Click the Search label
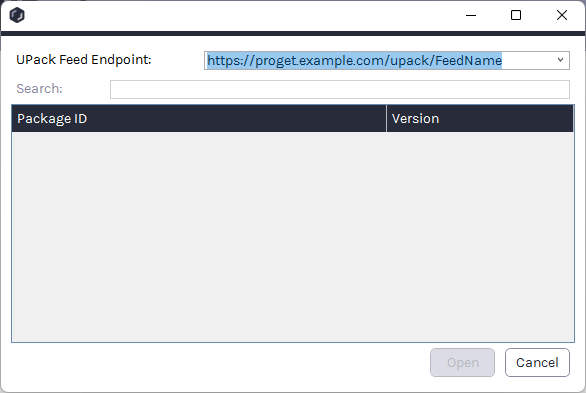This screenshot has height=393, width=586. 39,89
